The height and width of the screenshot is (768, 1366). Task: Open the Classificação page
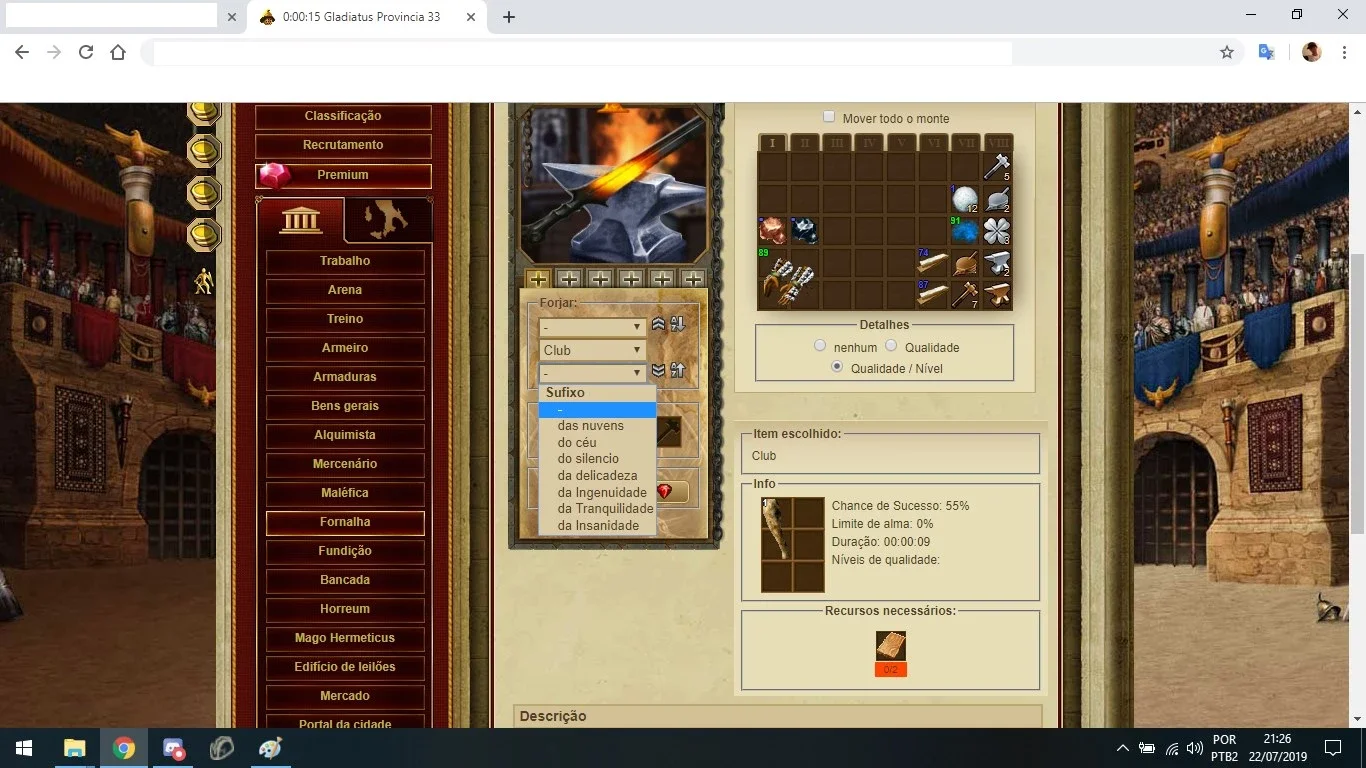click(343, 117)
